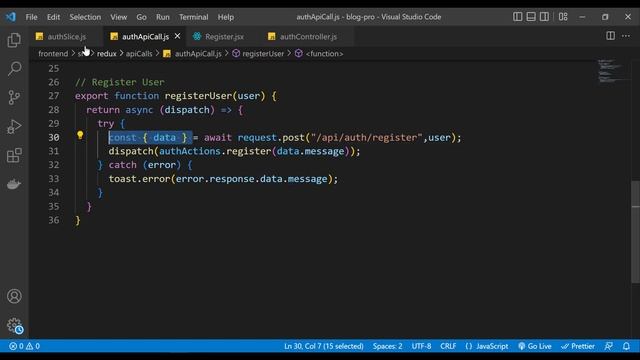The image size is (640, 360).
Task: Open the Docker view in activity bar
Action: tap(14, 184)
